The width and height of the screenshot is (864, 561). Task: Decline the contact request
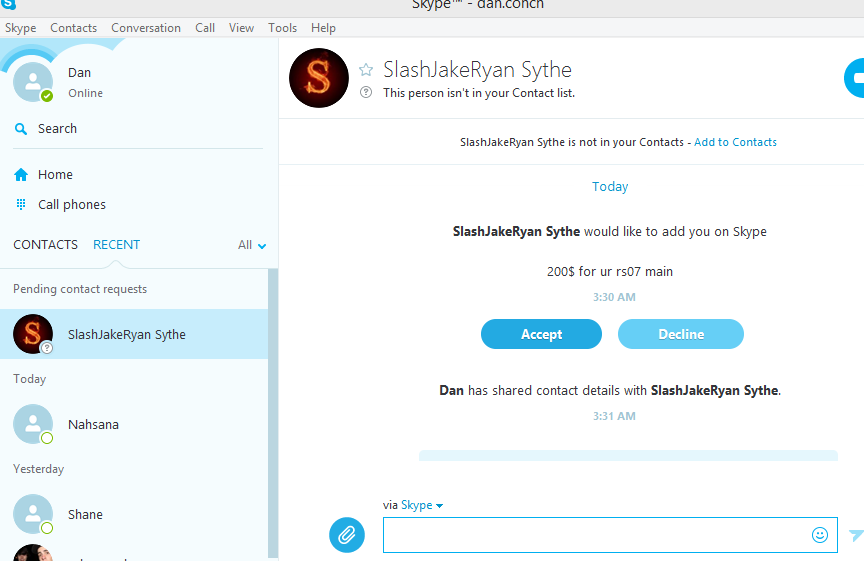681,334
